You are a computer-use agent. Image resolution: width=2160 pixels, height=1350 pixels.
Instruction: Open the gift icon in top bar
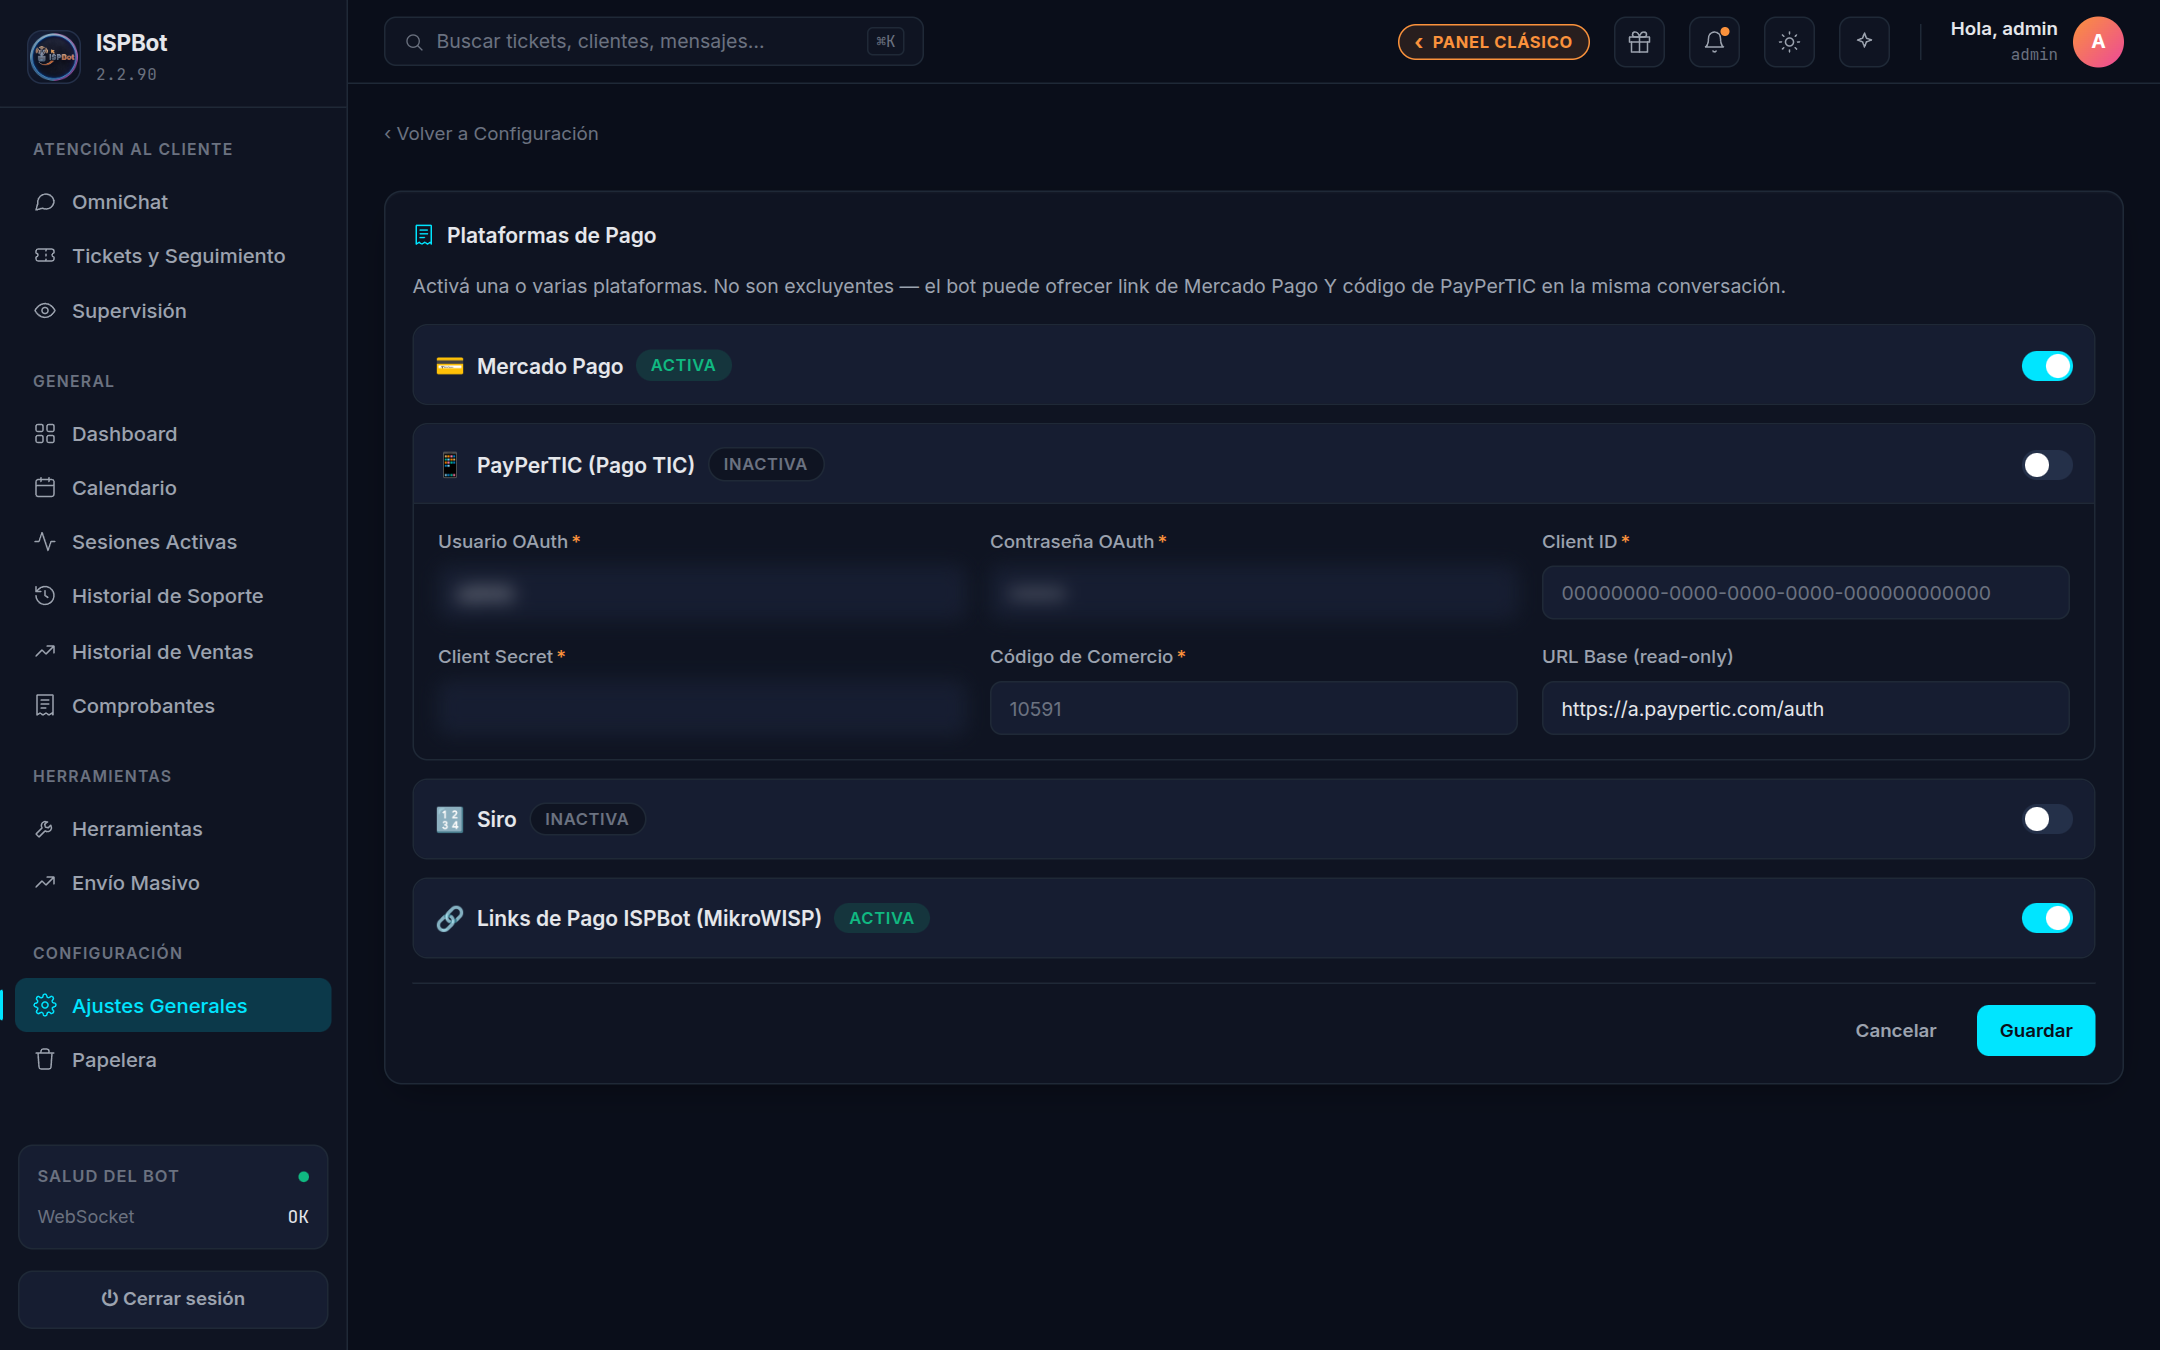[x=1639, y=42]
